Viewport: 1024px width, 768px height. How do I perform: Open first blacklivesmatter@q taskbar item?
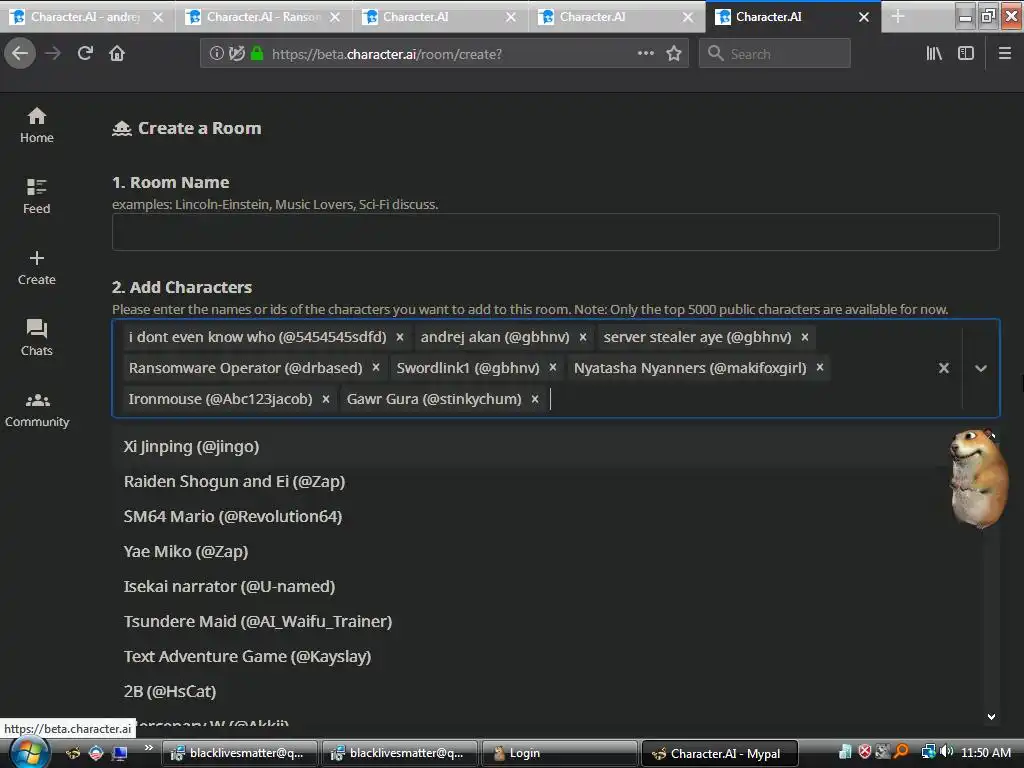point(239,753)
